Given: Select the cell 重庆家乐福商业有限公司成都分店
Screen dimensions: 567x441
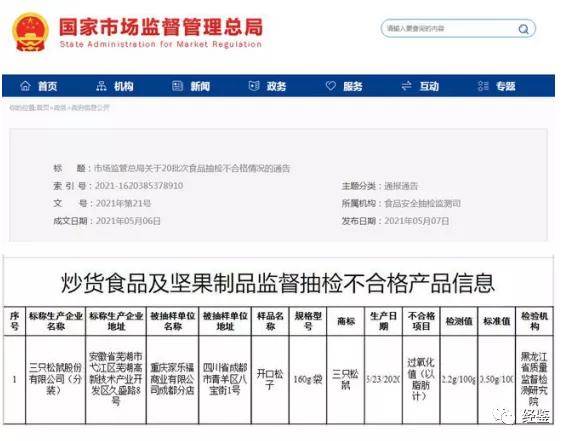Looking at the screenshot, I should pos(172,379).
